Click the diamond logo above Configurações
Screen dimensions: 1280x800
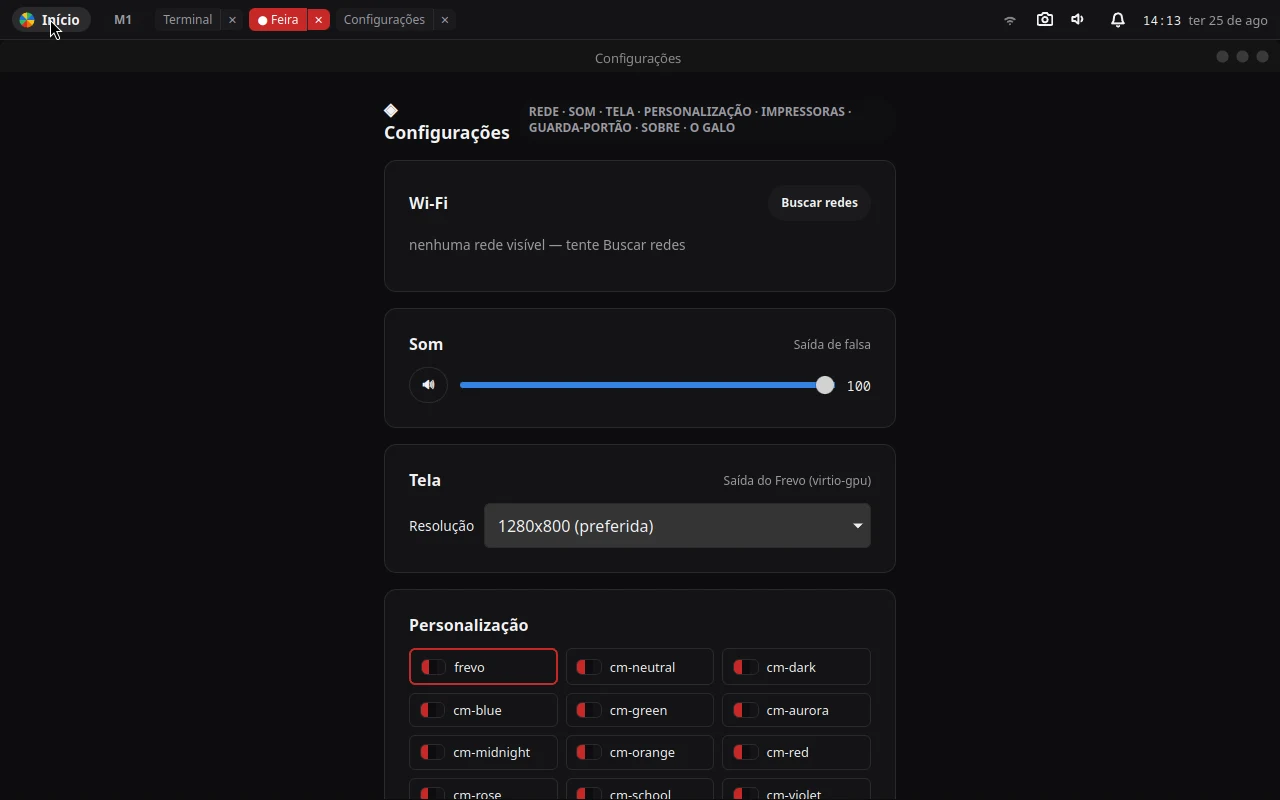tap(391, 110)
